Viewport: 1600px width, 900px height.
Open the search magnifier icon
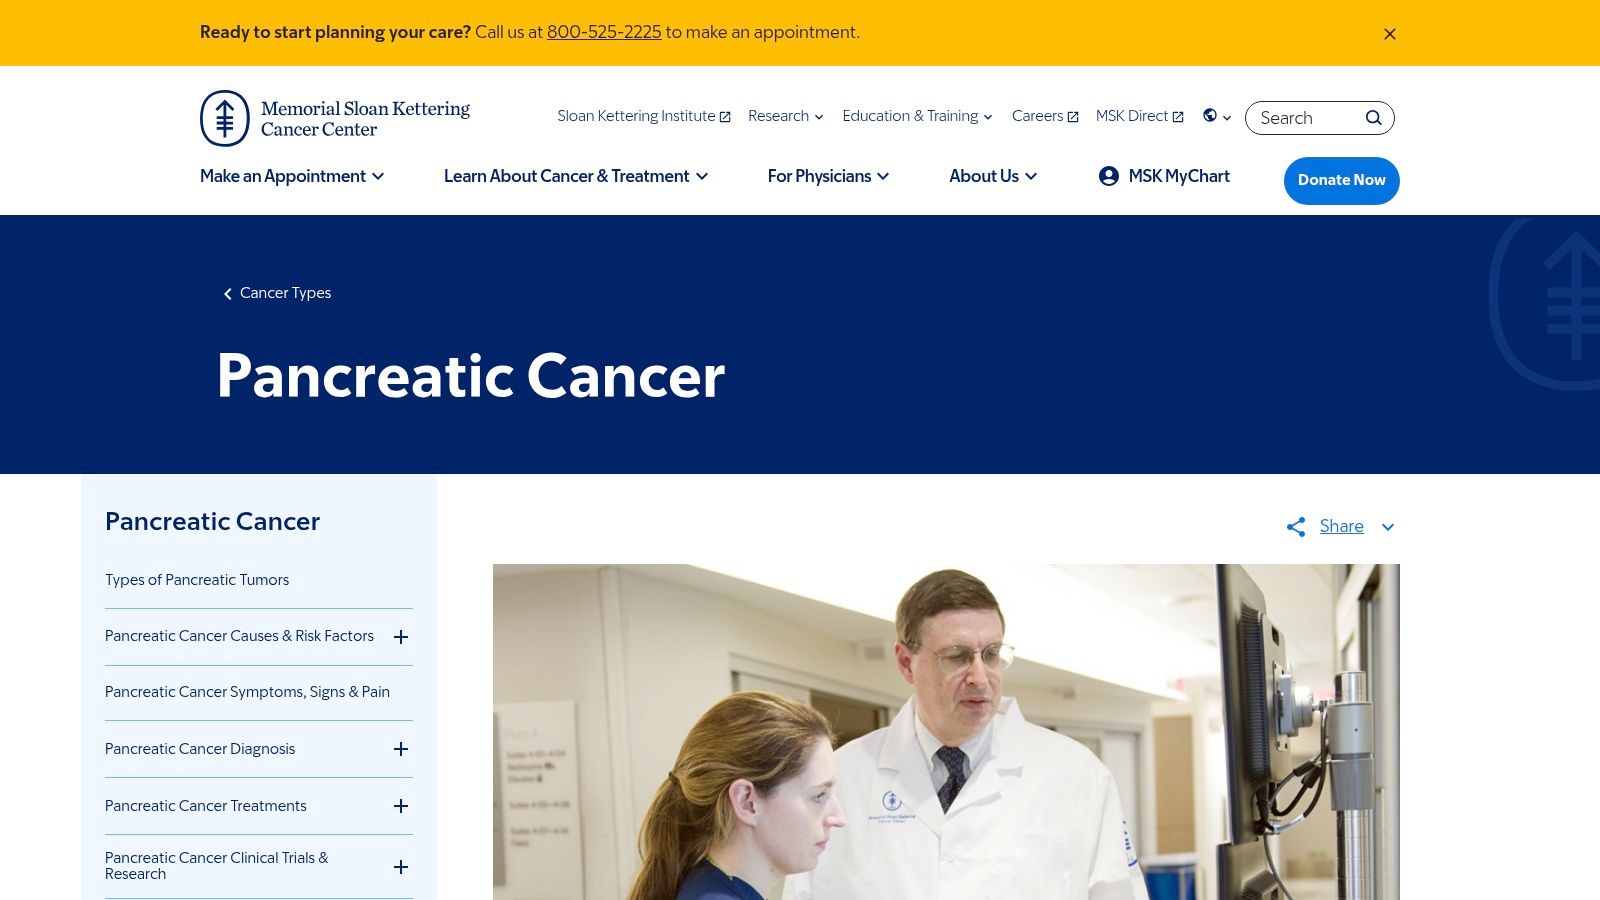pyautogui.click(x=1374, y=117)
